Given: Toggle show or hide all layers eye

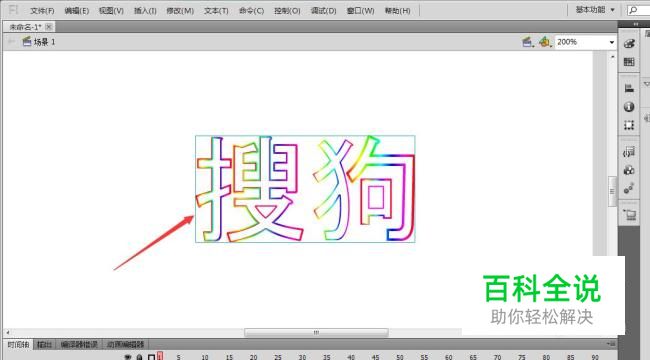Looking at the screenshot, I should [128, 357].
